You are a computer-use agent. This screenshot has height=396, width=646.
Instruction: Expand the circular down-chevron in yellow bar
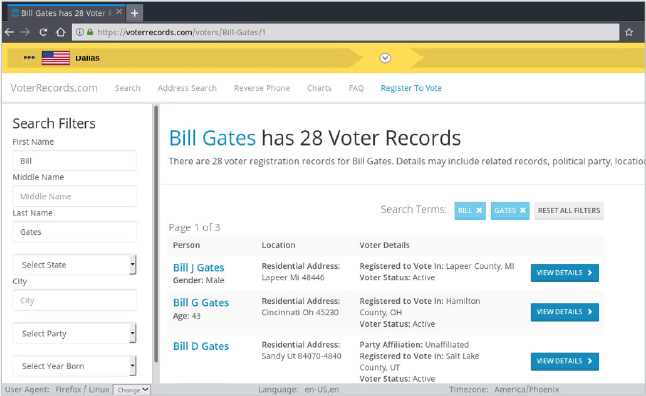pyautogui.click(x=385, y=58)
